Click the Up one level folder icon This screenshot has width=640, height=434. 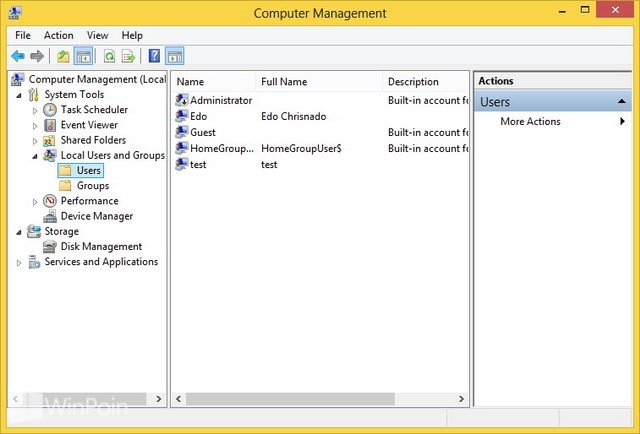click(x=63, y=56)
